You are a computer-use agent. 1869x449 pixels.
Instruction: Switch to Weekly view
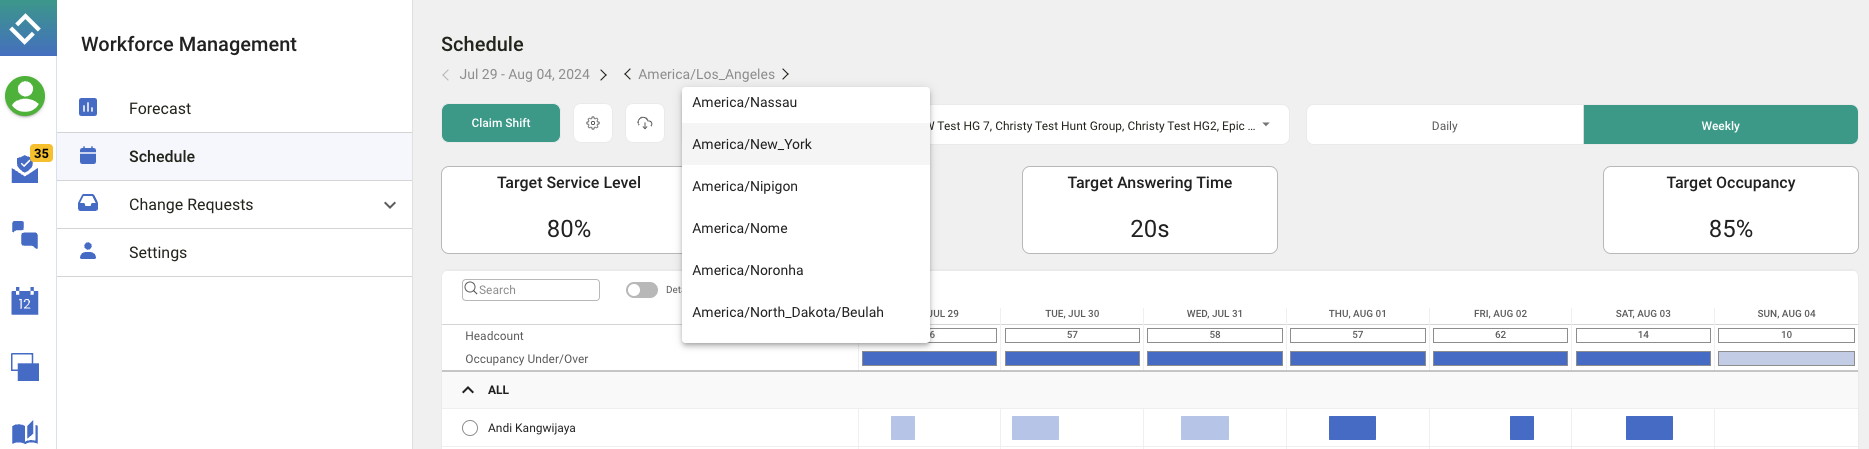(1720, 125)
